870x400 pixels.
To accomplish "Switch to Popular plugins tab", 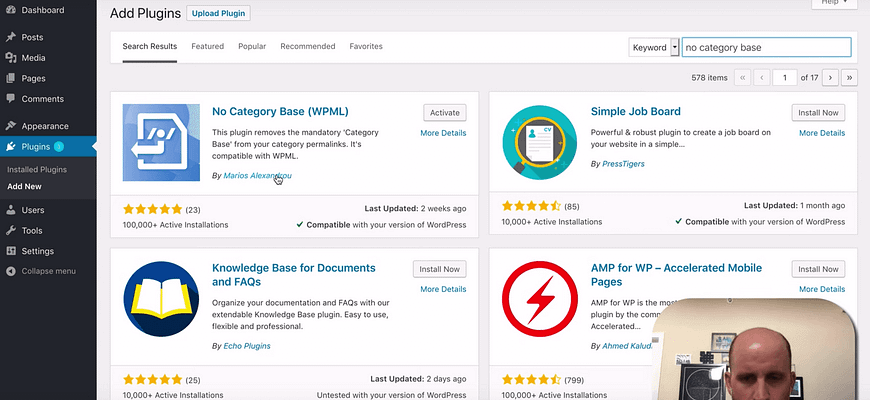I will coord(252,47).
